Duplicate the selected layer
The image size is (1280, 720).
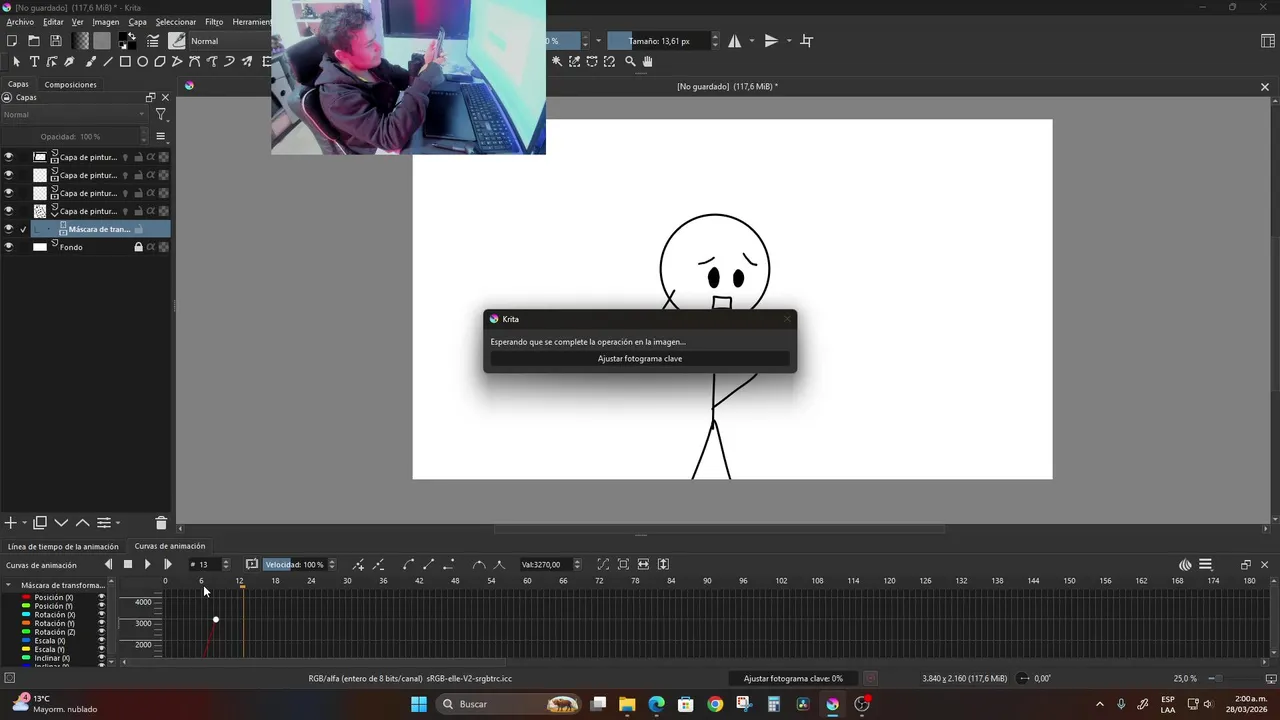coord(40,522)
